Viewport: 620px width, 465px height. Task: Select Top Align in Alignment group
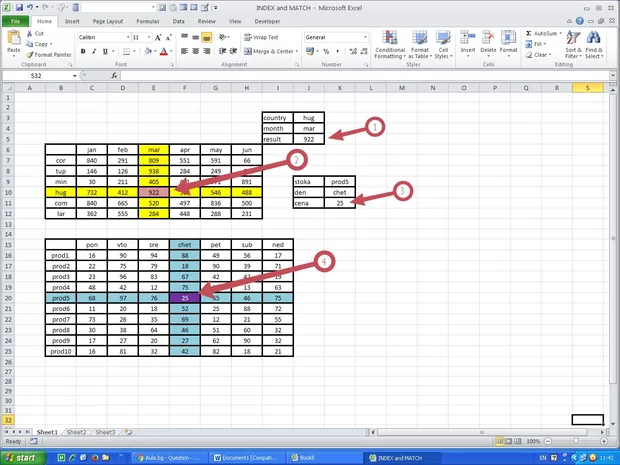point(185,37)
